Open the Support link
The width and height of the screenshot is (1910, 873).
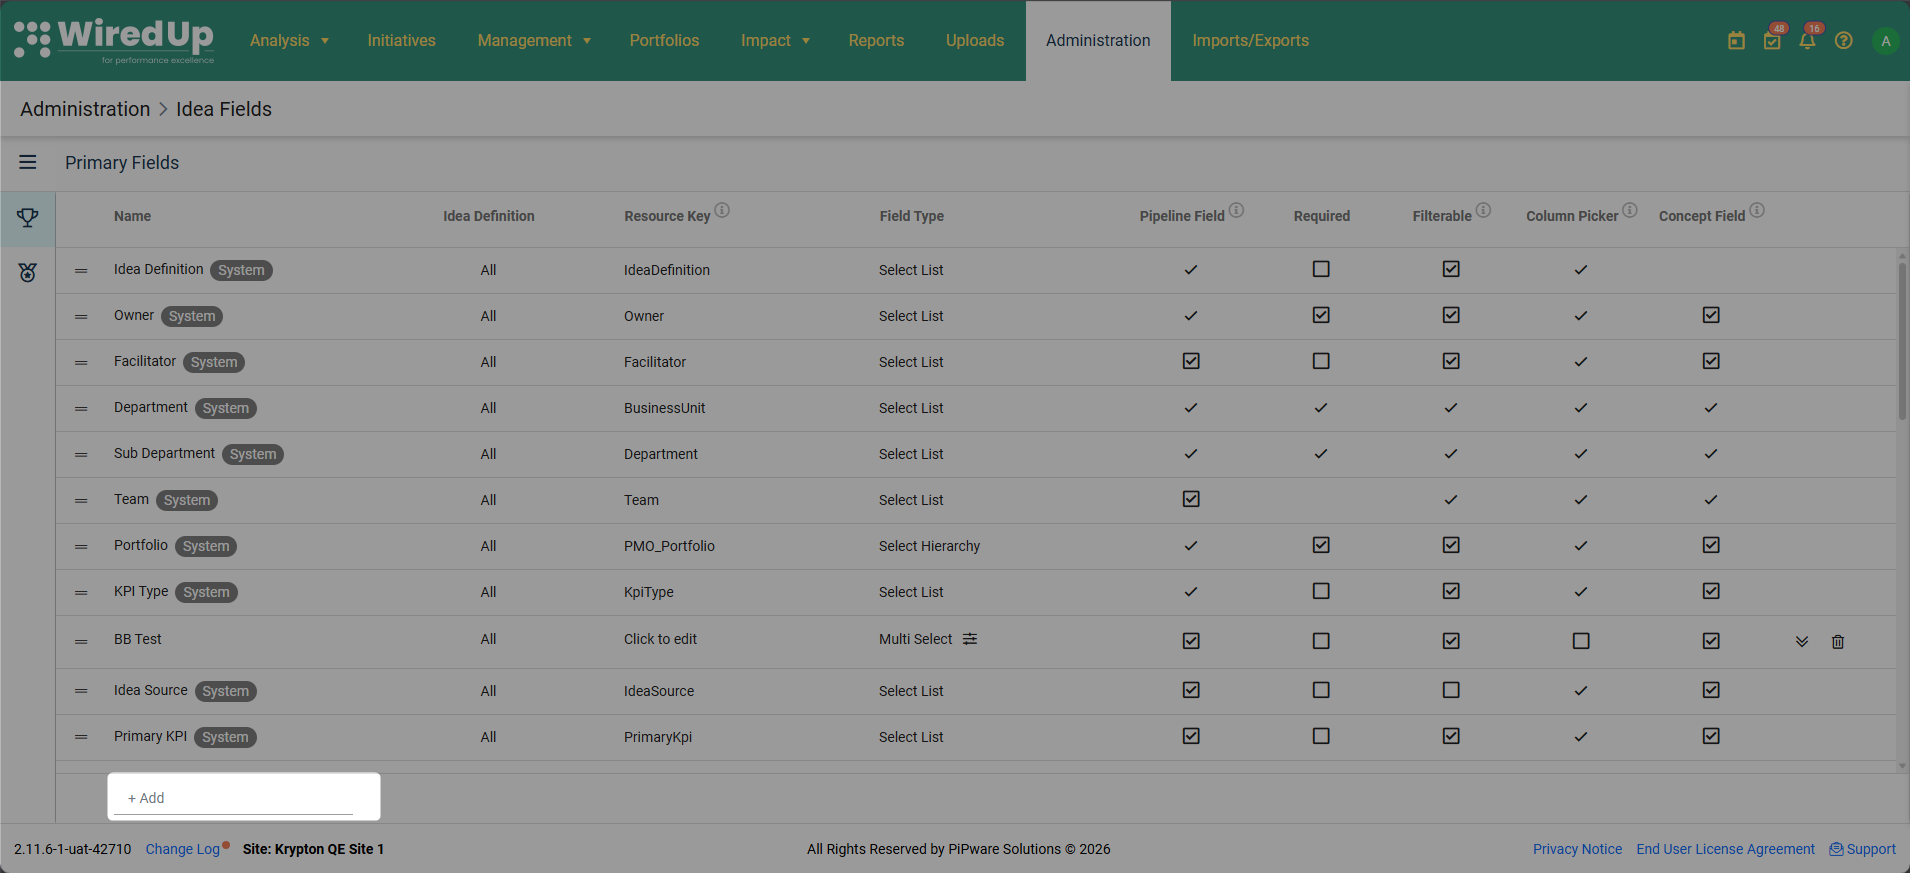1862,849
